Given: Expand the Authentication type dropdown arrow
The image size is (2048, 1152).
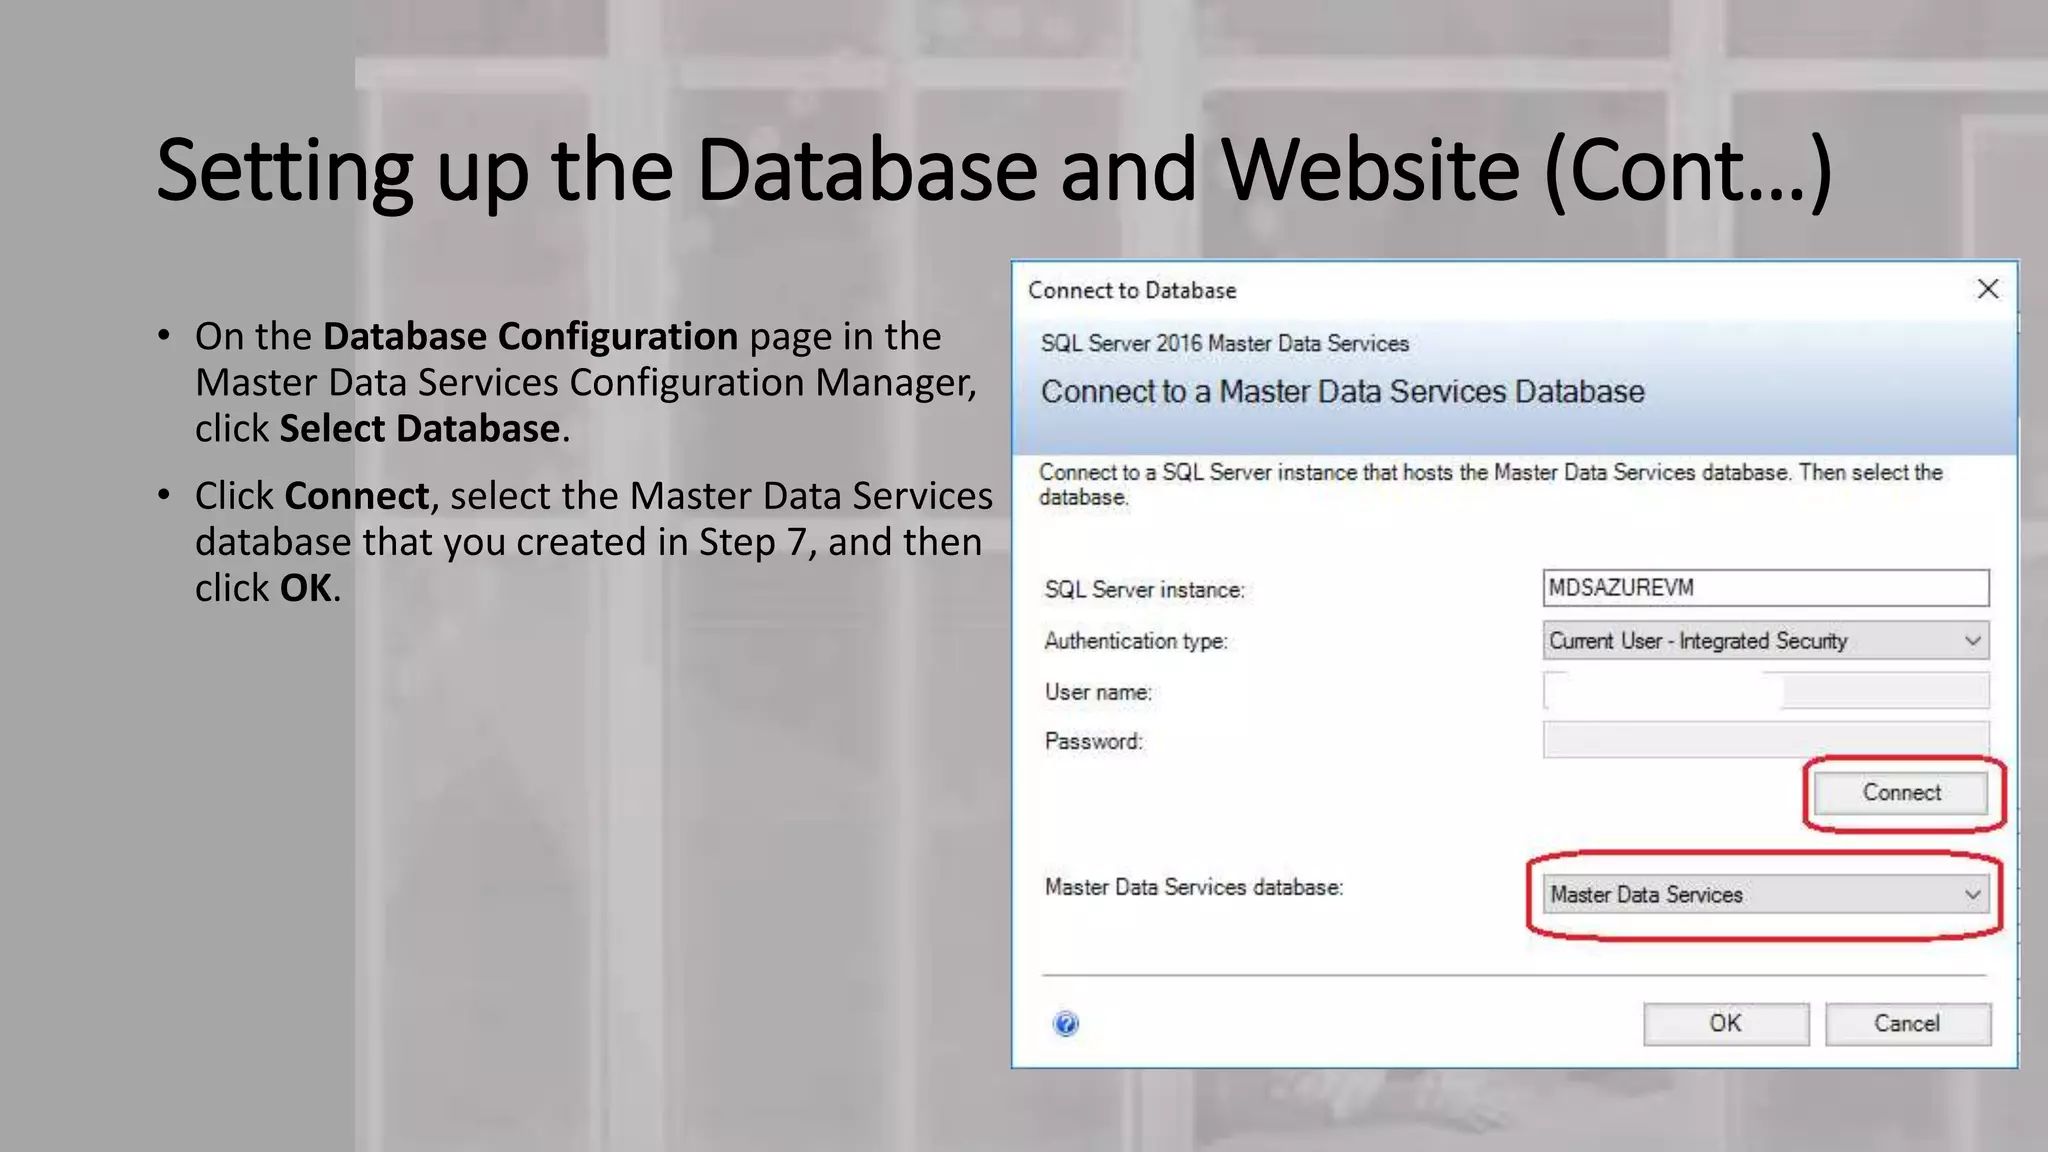Looking at the screenshot, I should pyautogui.click(x=1972, y=641).
